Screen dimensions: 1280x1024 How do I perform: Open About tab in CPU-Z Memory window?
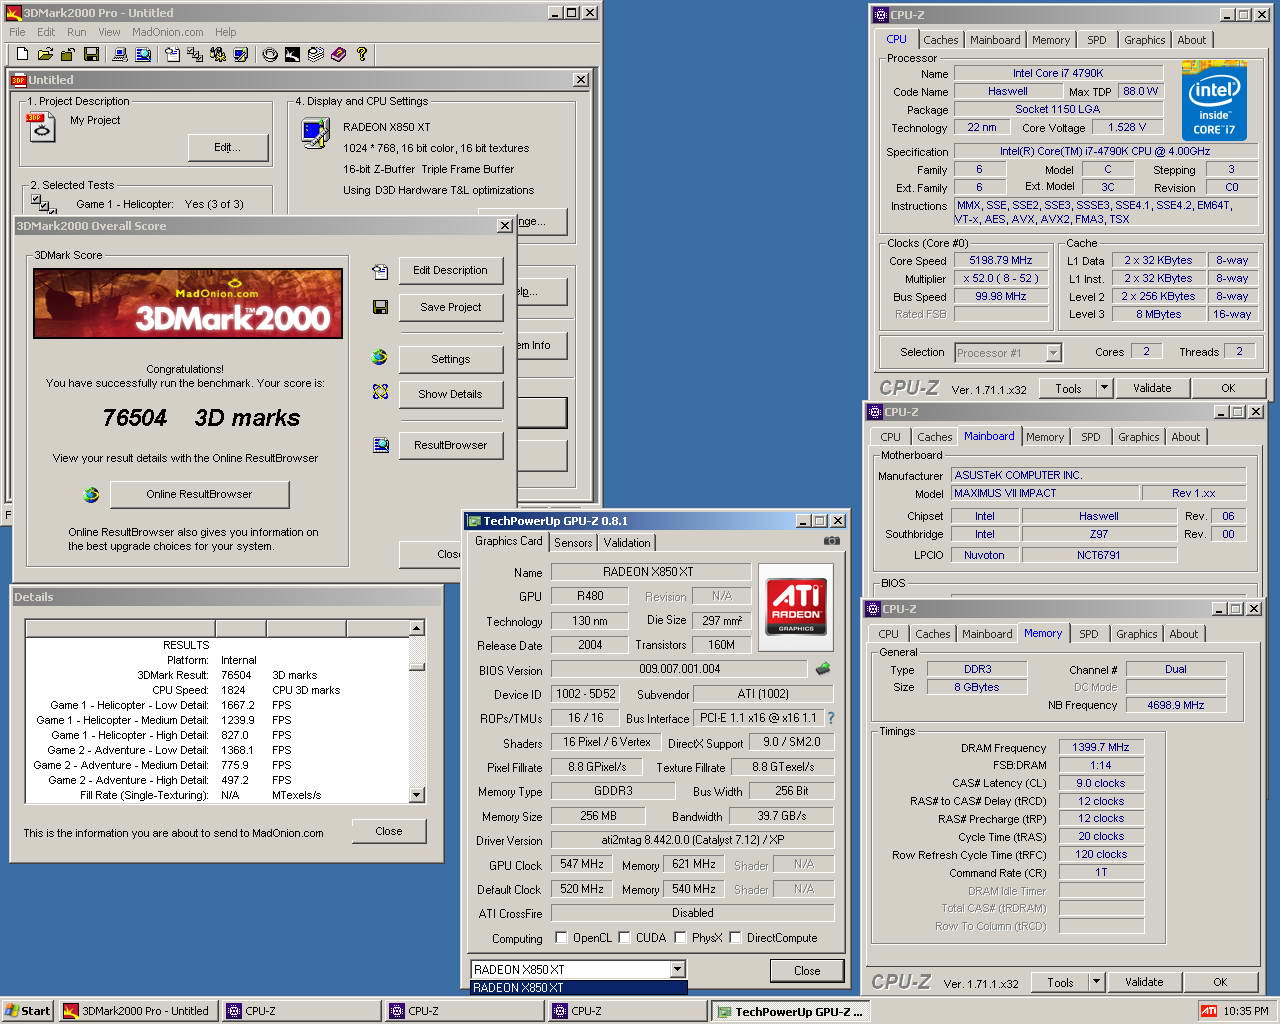pos(1183,634)
